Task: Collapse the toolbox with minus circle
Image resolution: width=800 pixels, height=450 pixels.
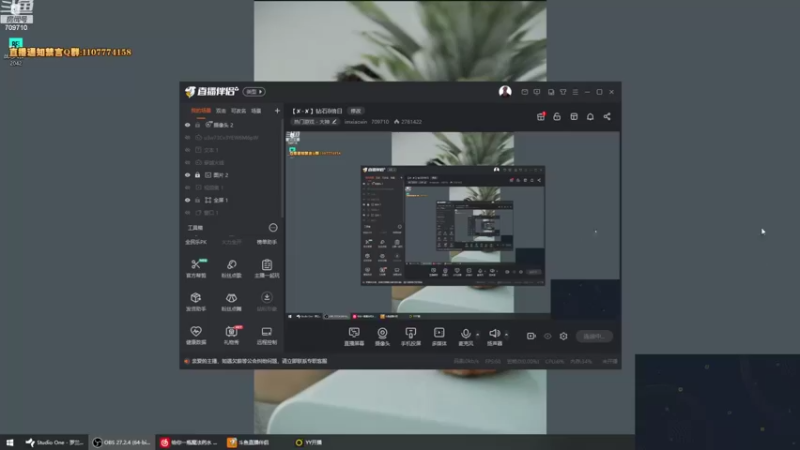Action: pyautogui.click(x=273, y=228)
